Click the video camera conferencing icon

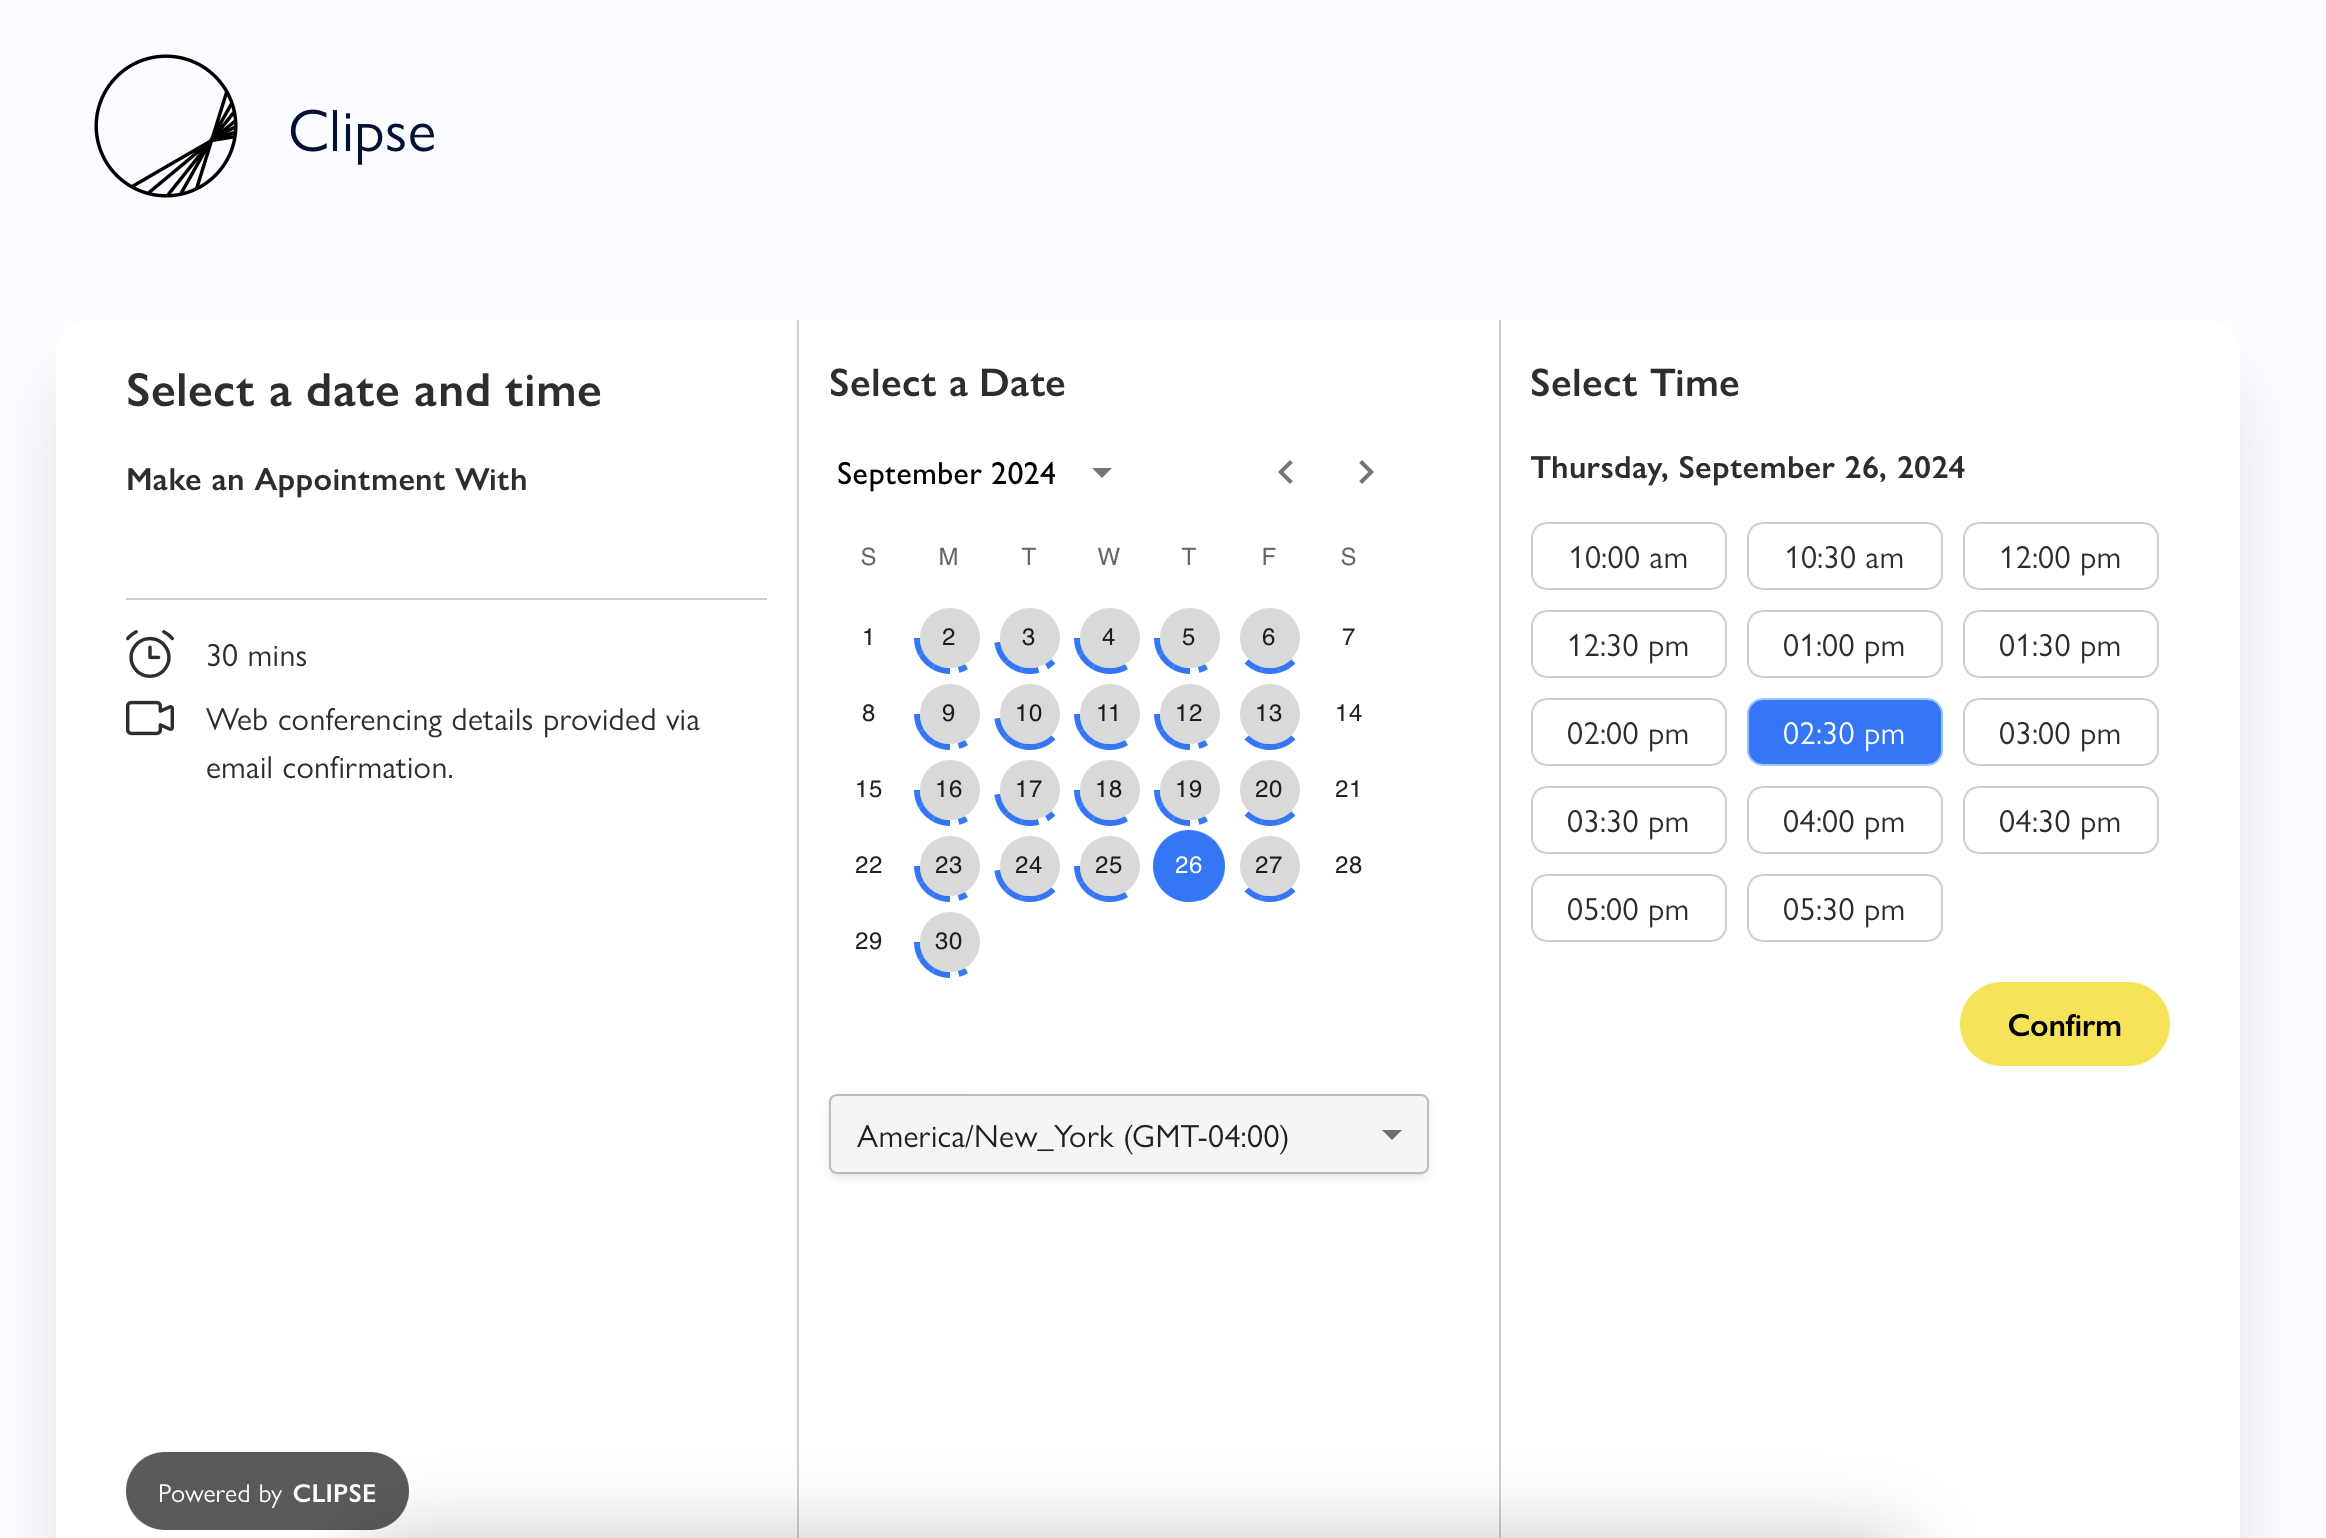[149, 717]
